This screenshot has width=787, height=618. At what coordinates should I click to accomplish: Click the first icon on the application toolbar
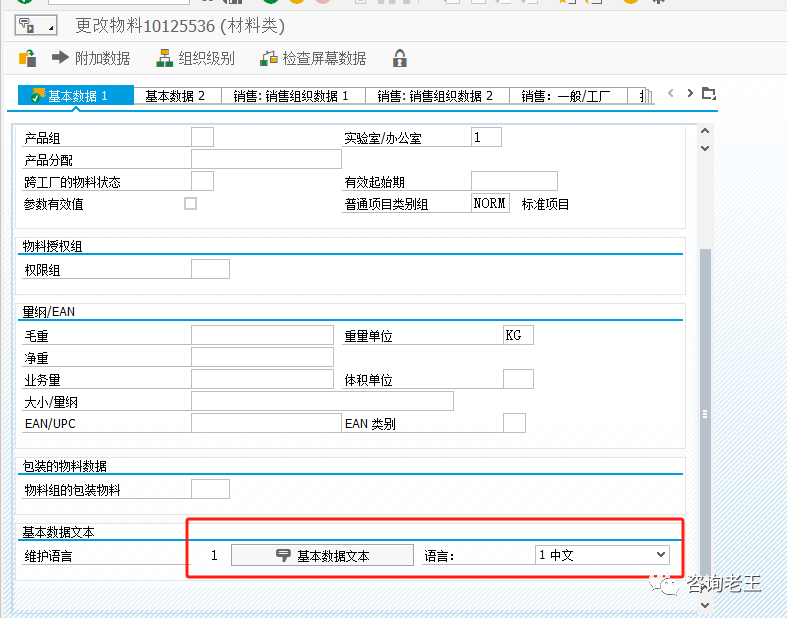pos(28,58)
